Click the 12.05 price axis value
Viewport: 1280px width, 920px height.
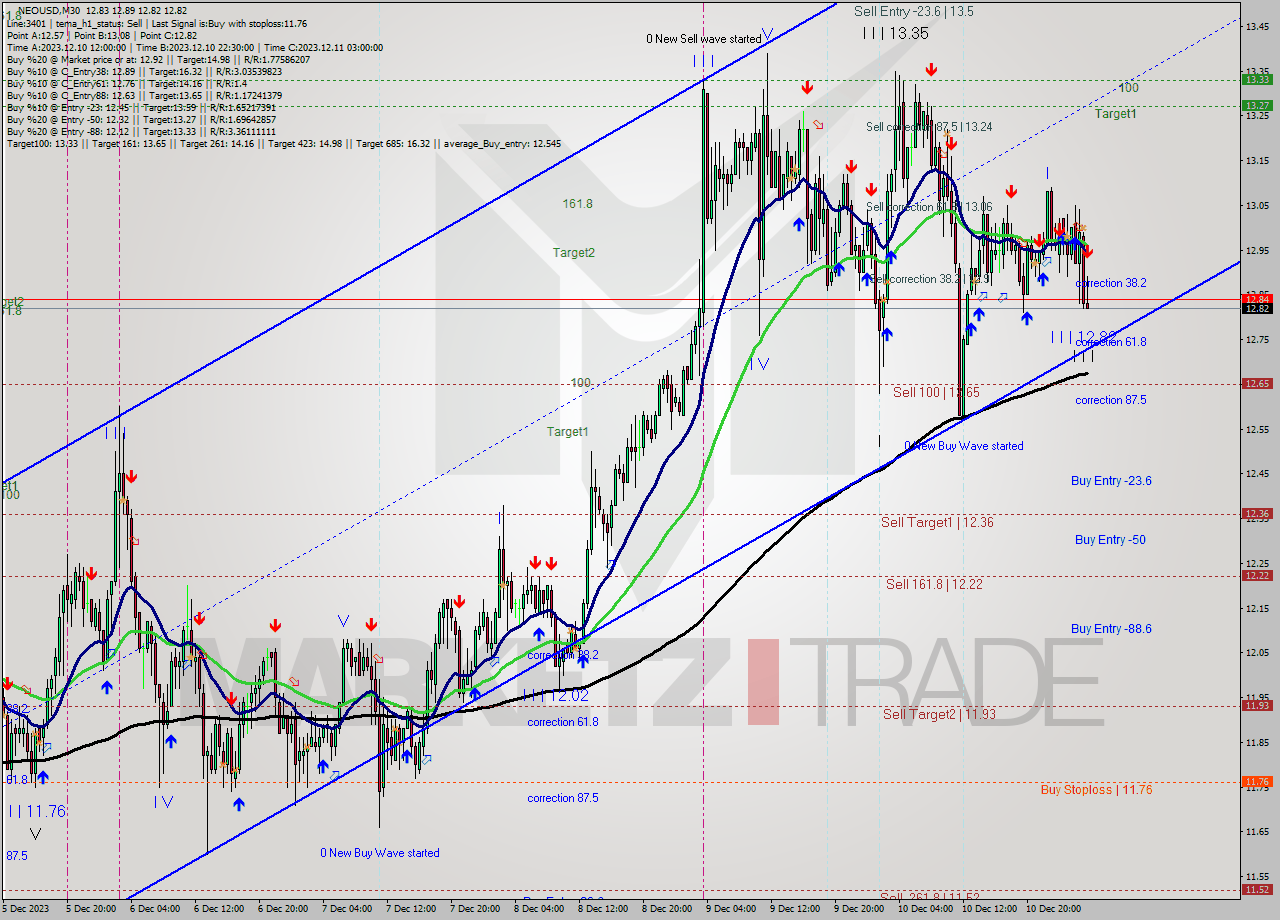[1257, 653]
